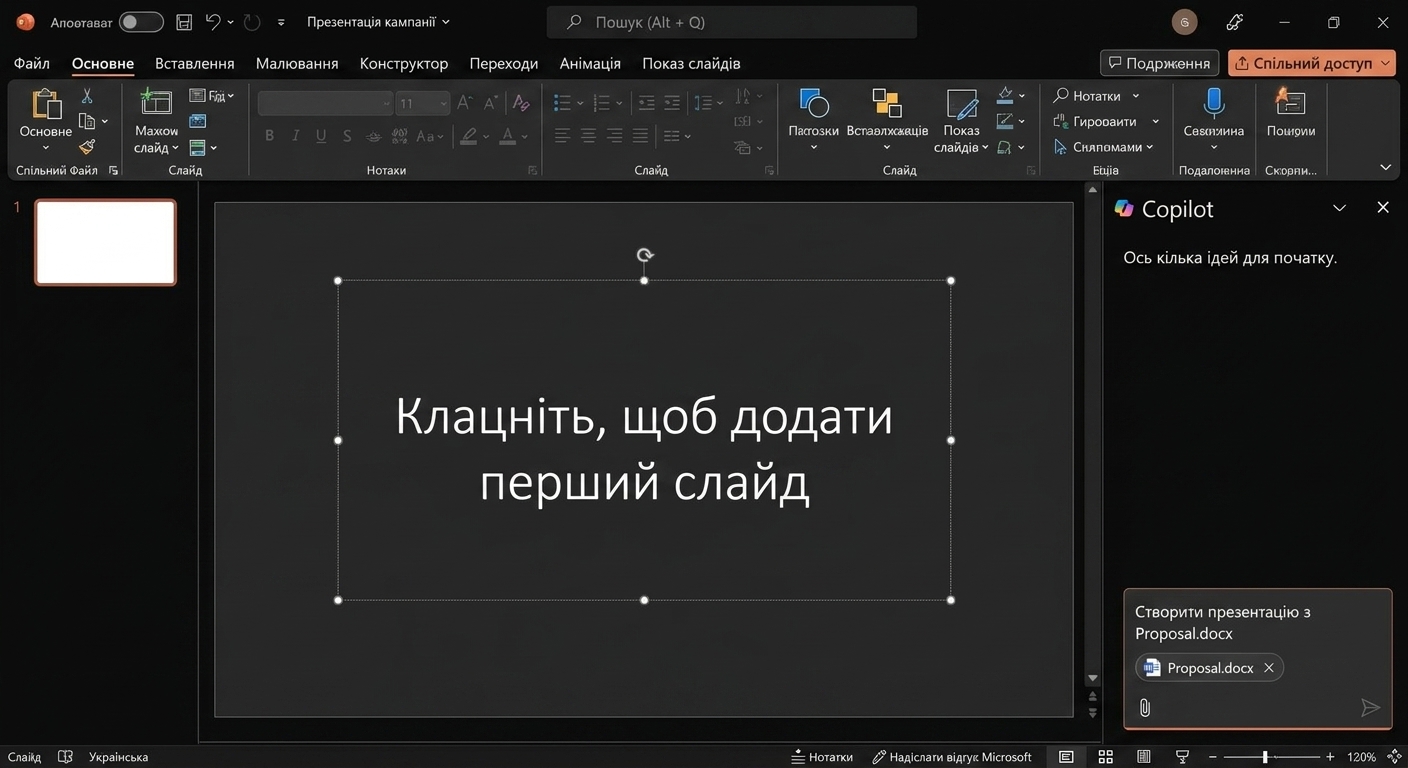1408x768 pixels.
Task: Switch to the Малювання tab
Action: [x=297, y=63]
